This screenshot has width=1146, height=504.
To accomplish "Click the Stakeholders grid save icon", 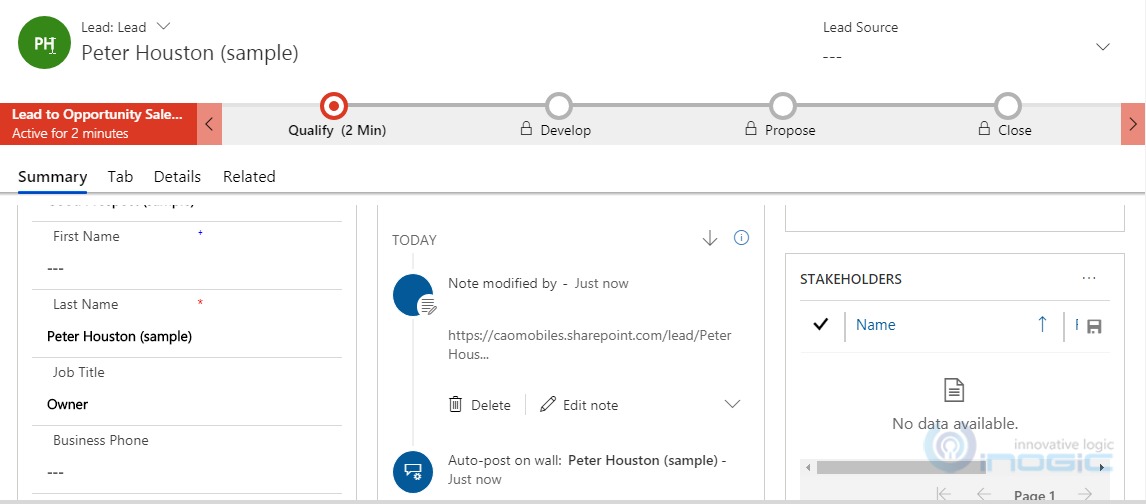I will click(x=1094, y=327).
